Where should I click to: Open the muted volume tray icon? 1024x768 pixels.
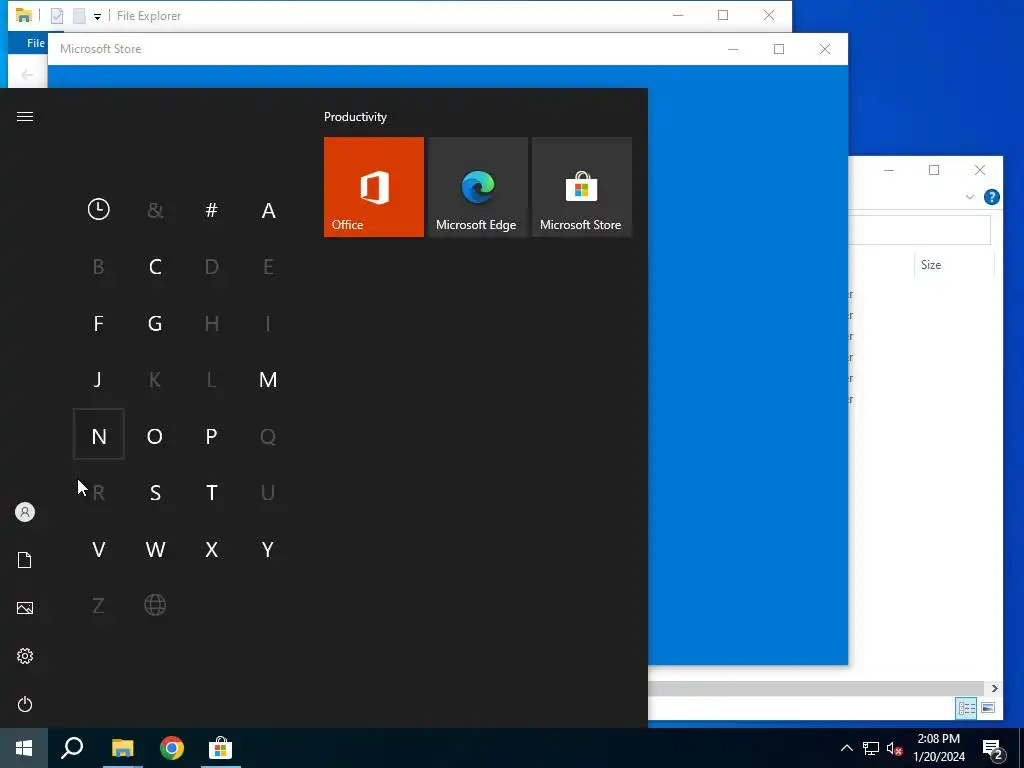(x=894, y=748)
